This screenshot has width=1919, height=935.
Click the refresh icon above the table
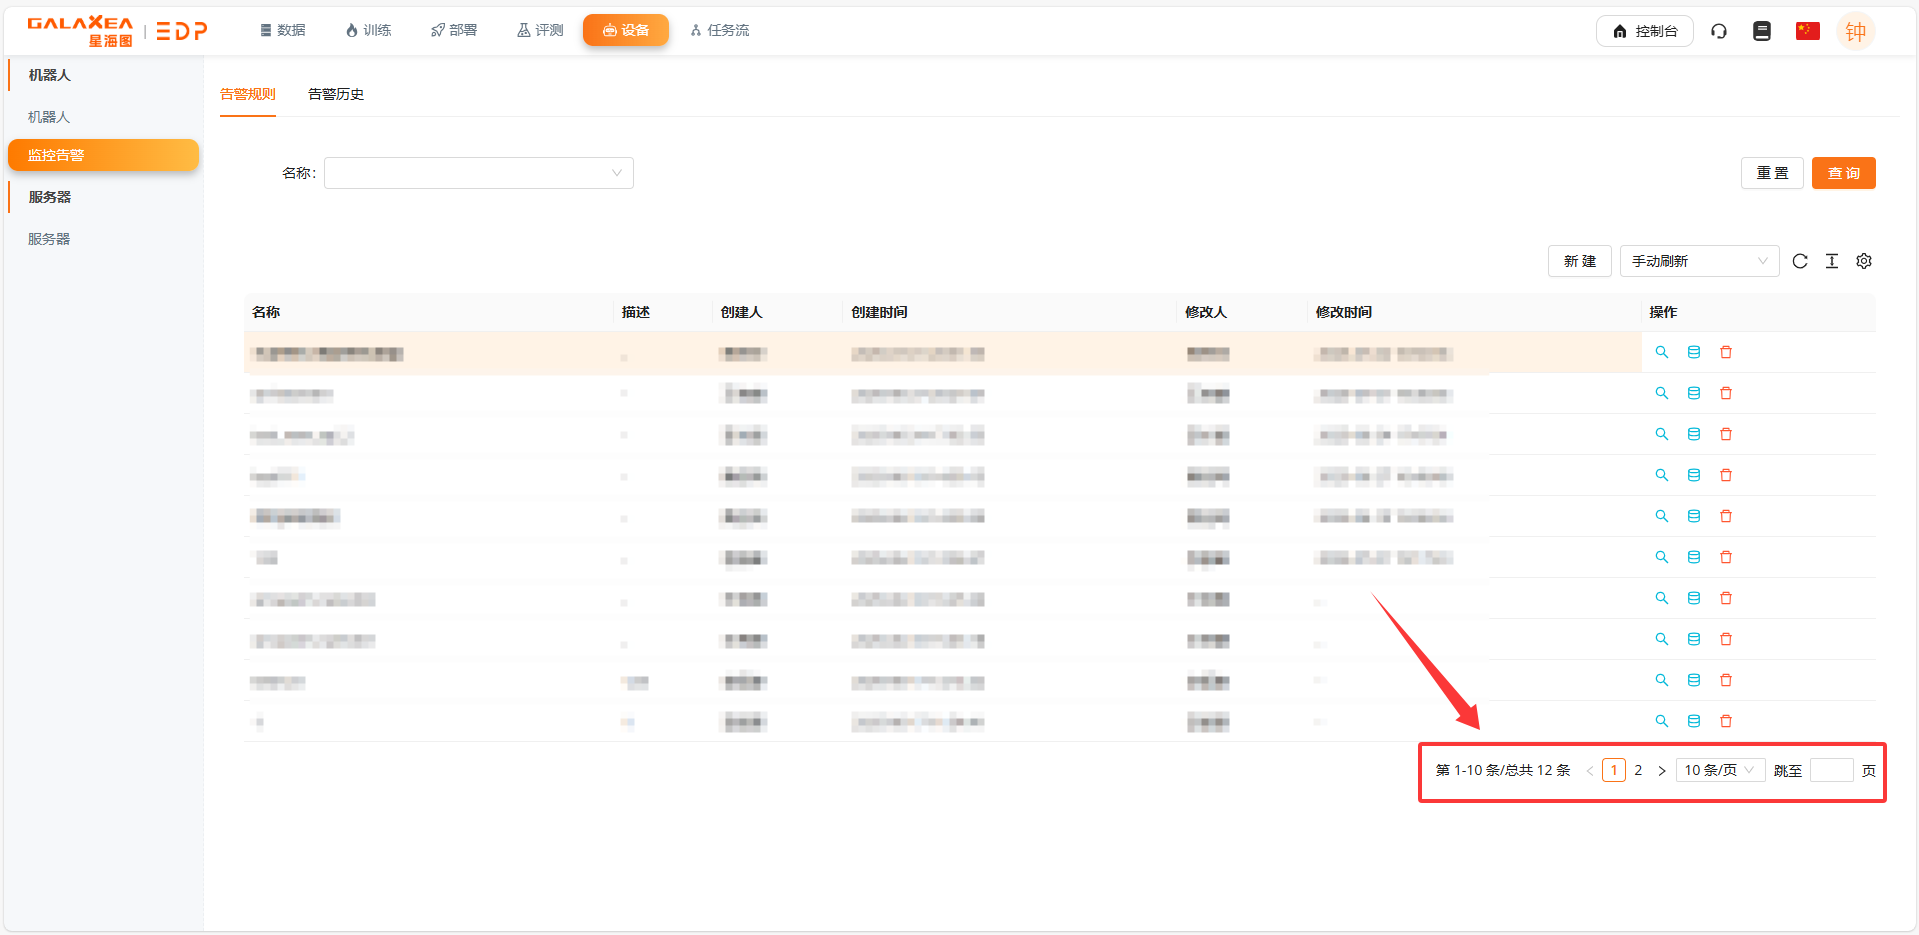1799,261
